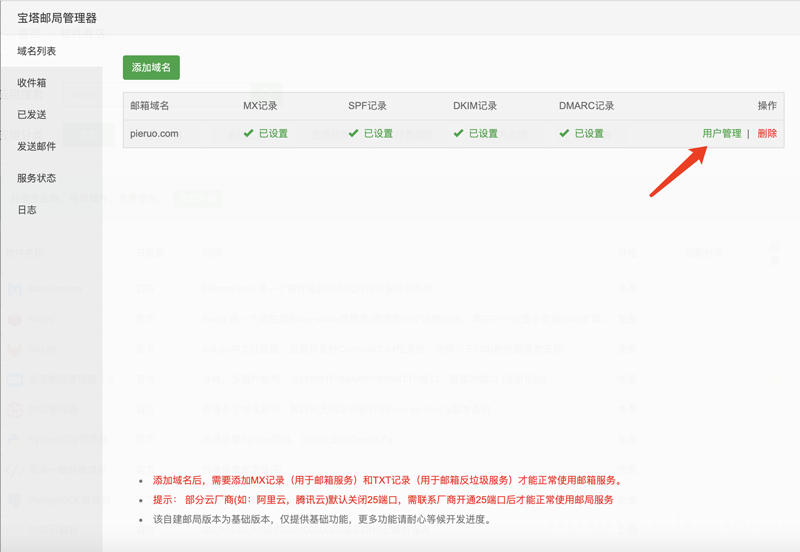Click the green checkmark under DKIM记录
The width and height of the screenshot is (800, 552).
[459, 134]
